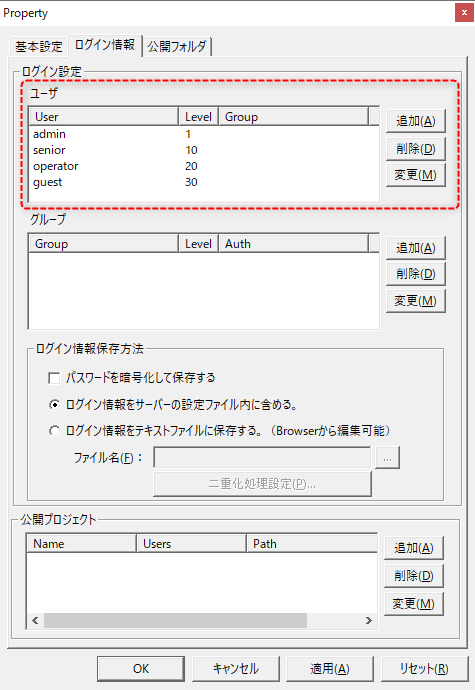Click 削除(D) button in グループ section
475x690 pixels.
[x=416, y=274]
